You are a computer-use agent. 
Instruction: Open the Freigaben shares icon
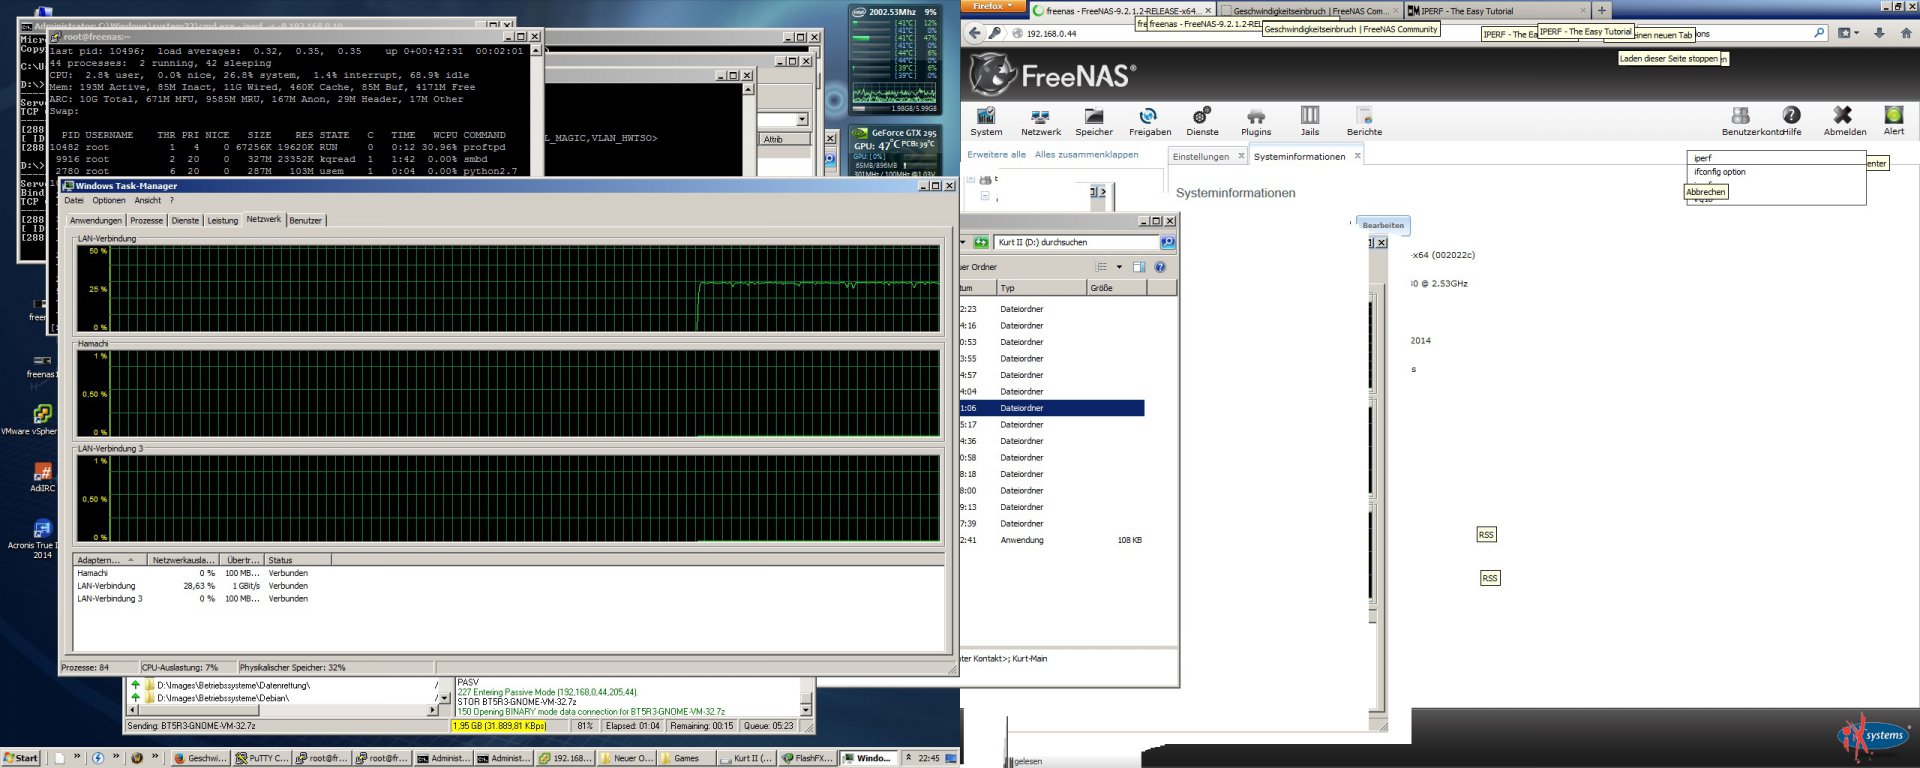click(x=1149, y=121)
